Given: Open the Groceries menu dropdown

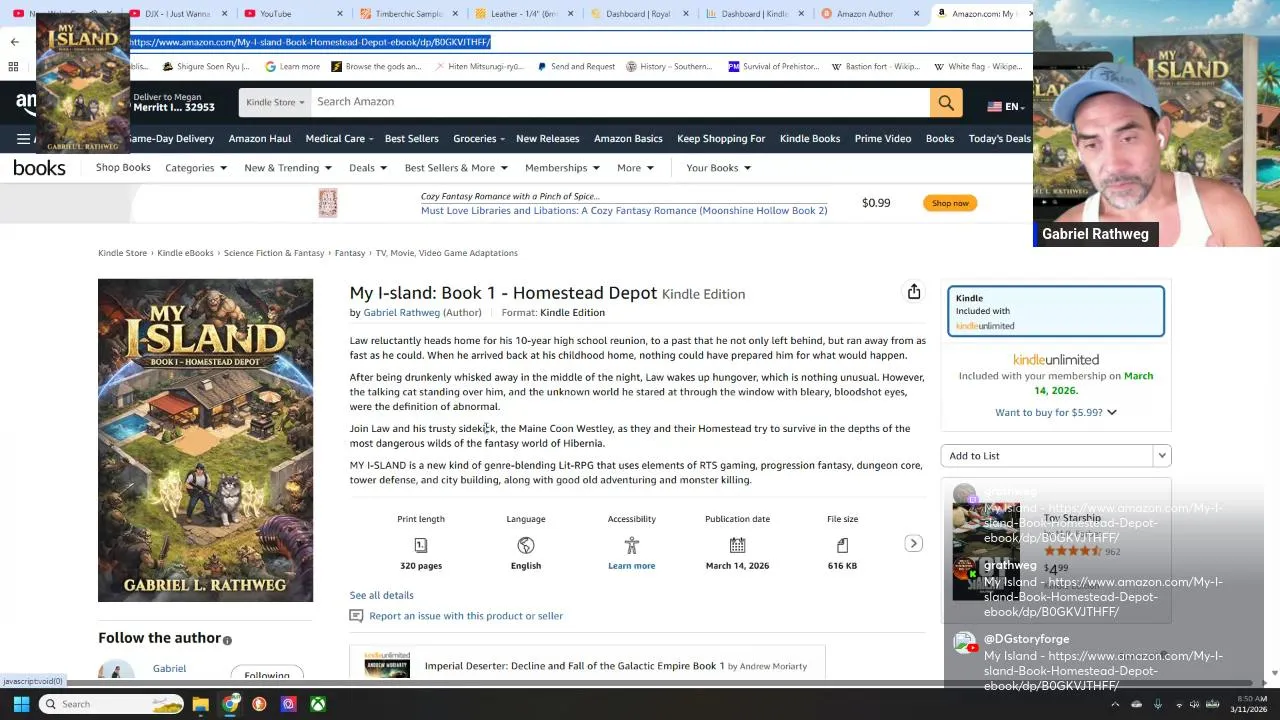Looking at the screenshot, I should (x=479, y=139).
